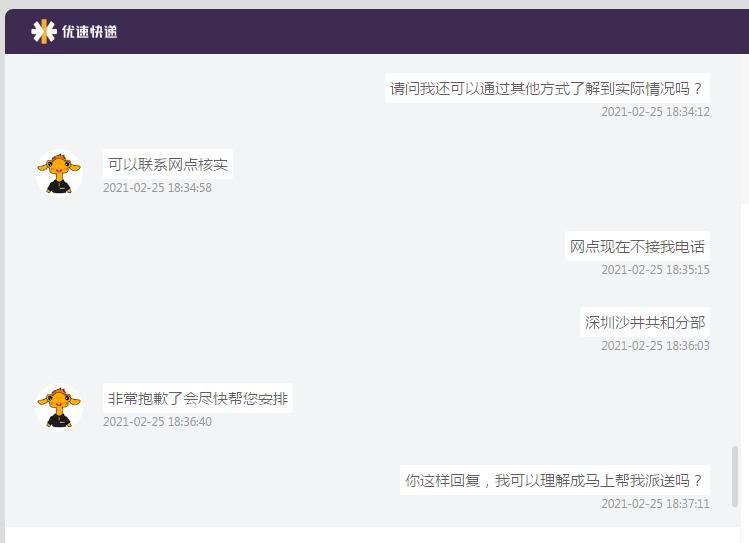749x543 pixels.
Task: Click timestamp 2021-02-25 18:36:03
Action: 655,346
